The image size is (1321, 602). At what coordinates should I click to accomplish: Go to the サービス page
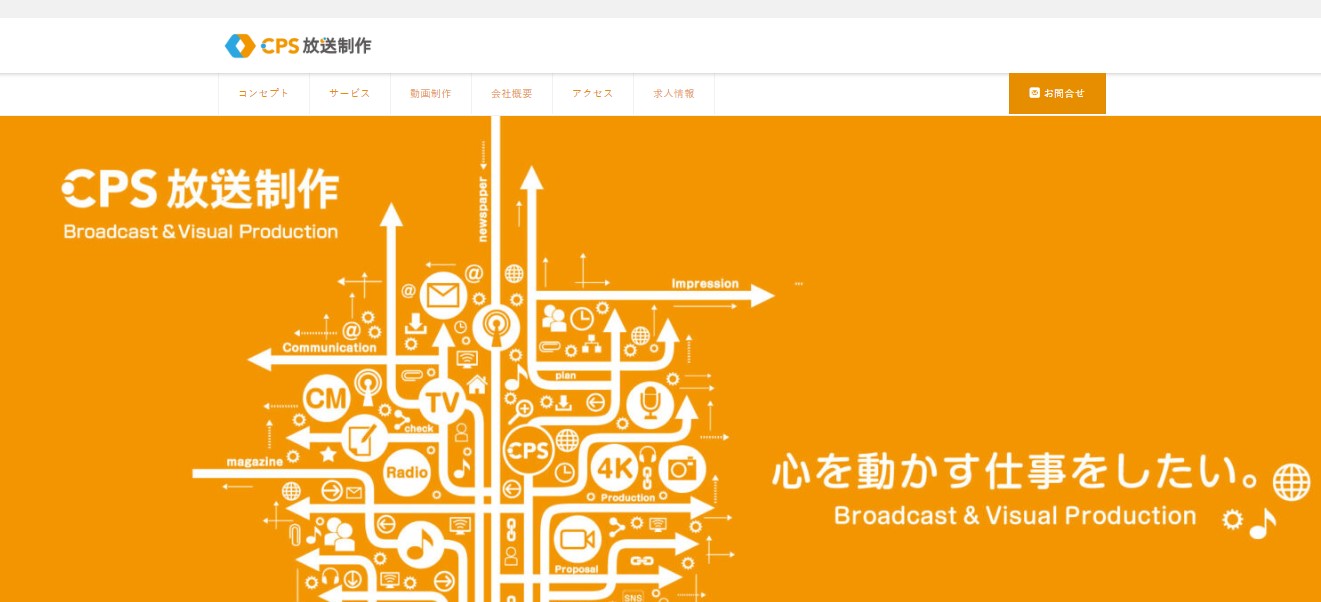click(x=350, y=94)
